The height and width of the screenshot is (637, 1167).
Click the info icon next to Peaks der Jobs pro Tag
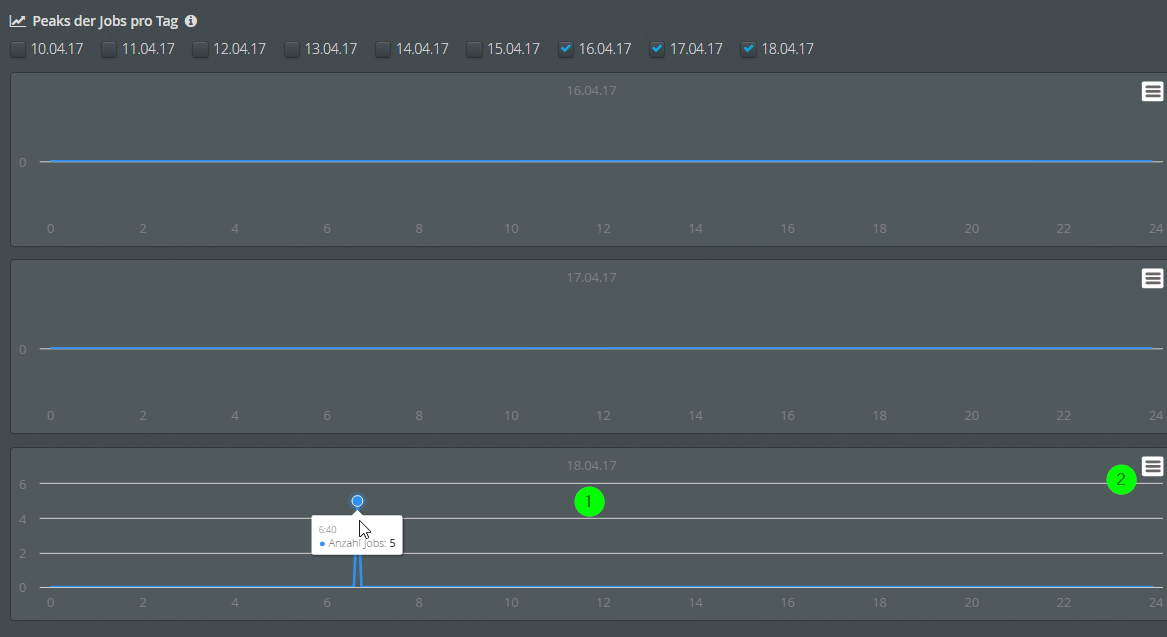click(x=191, y=22)
